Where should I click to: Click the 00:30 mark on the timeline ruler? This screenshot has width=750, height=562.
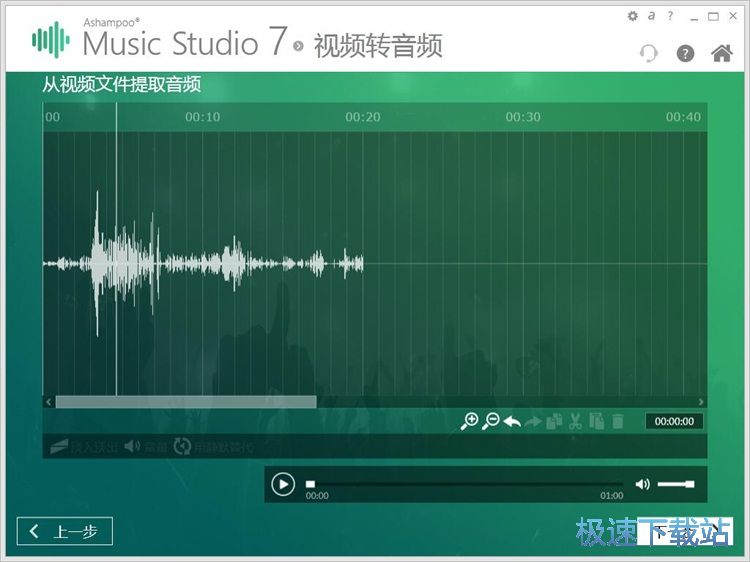(523, 117)
